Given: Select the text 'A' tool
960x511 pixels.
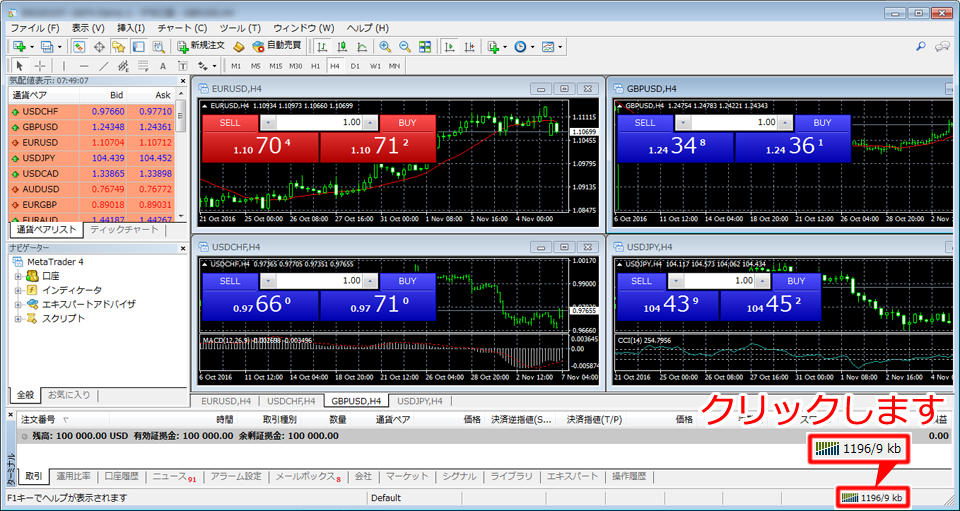Looking at the screenshot, I should [163, 65].
